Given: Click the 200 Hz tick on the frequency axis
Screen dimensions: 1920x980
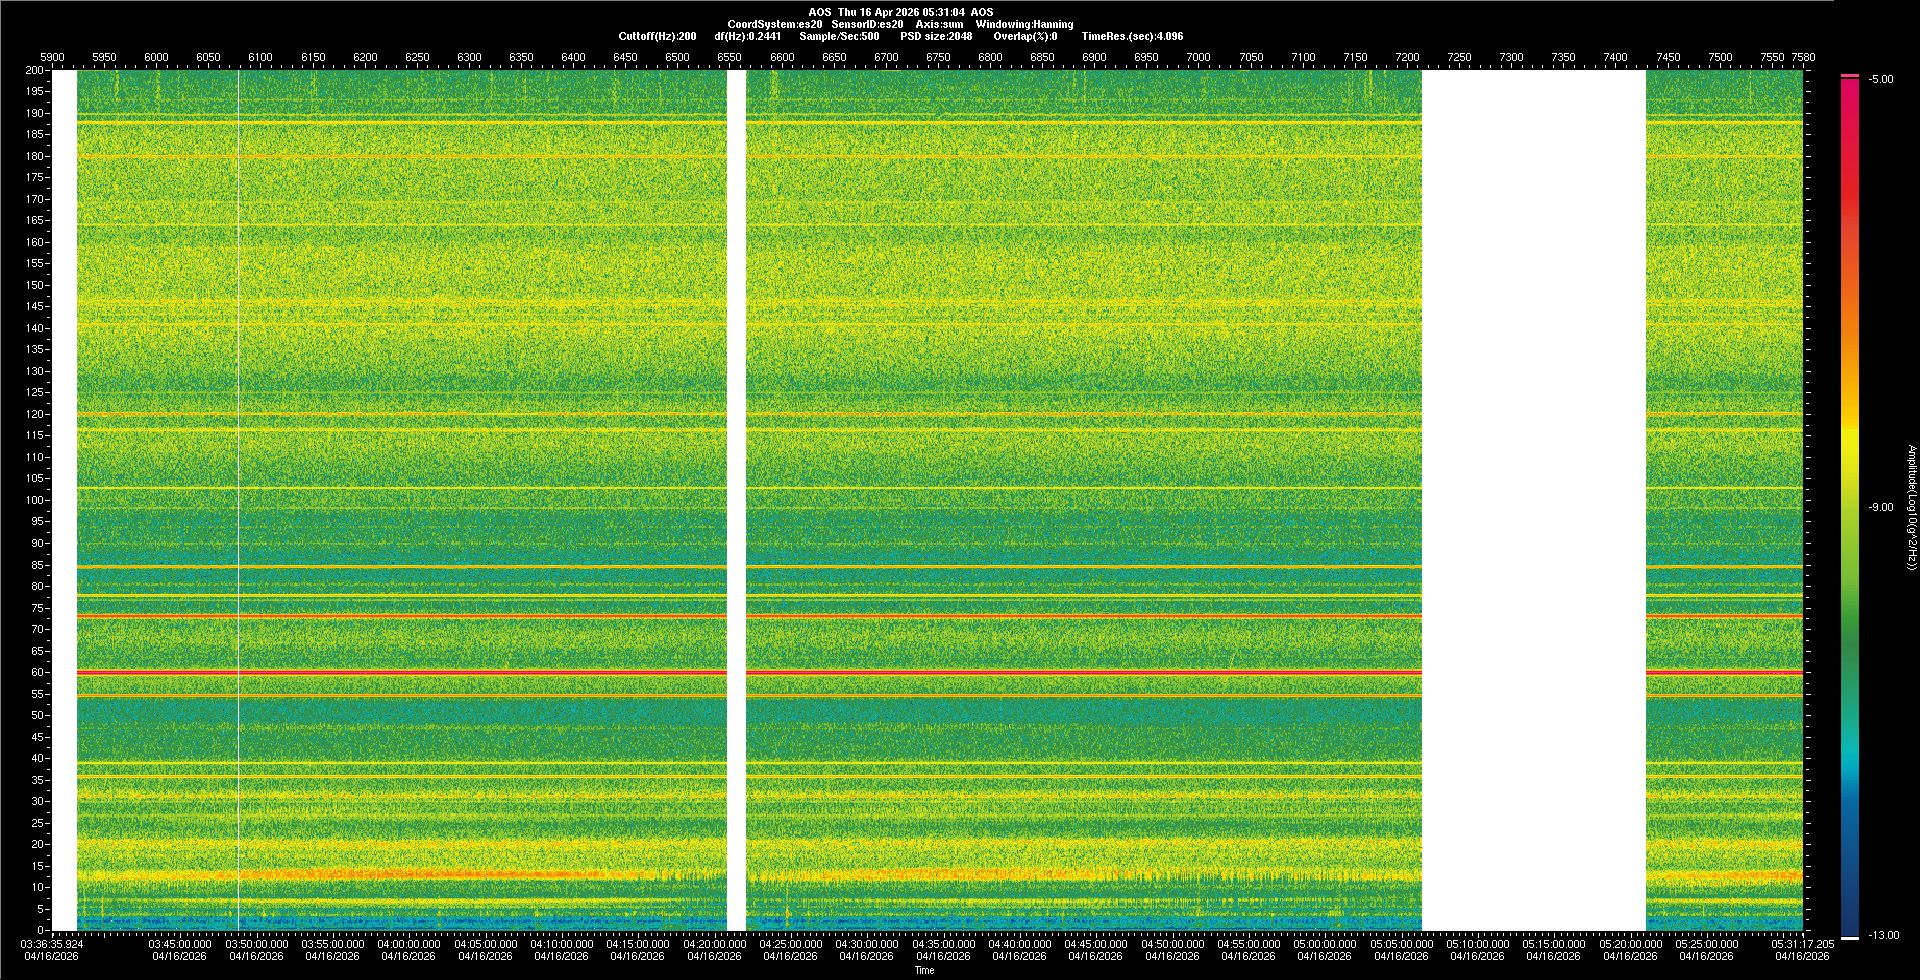Looking at the screenshot, I should 34,70.
